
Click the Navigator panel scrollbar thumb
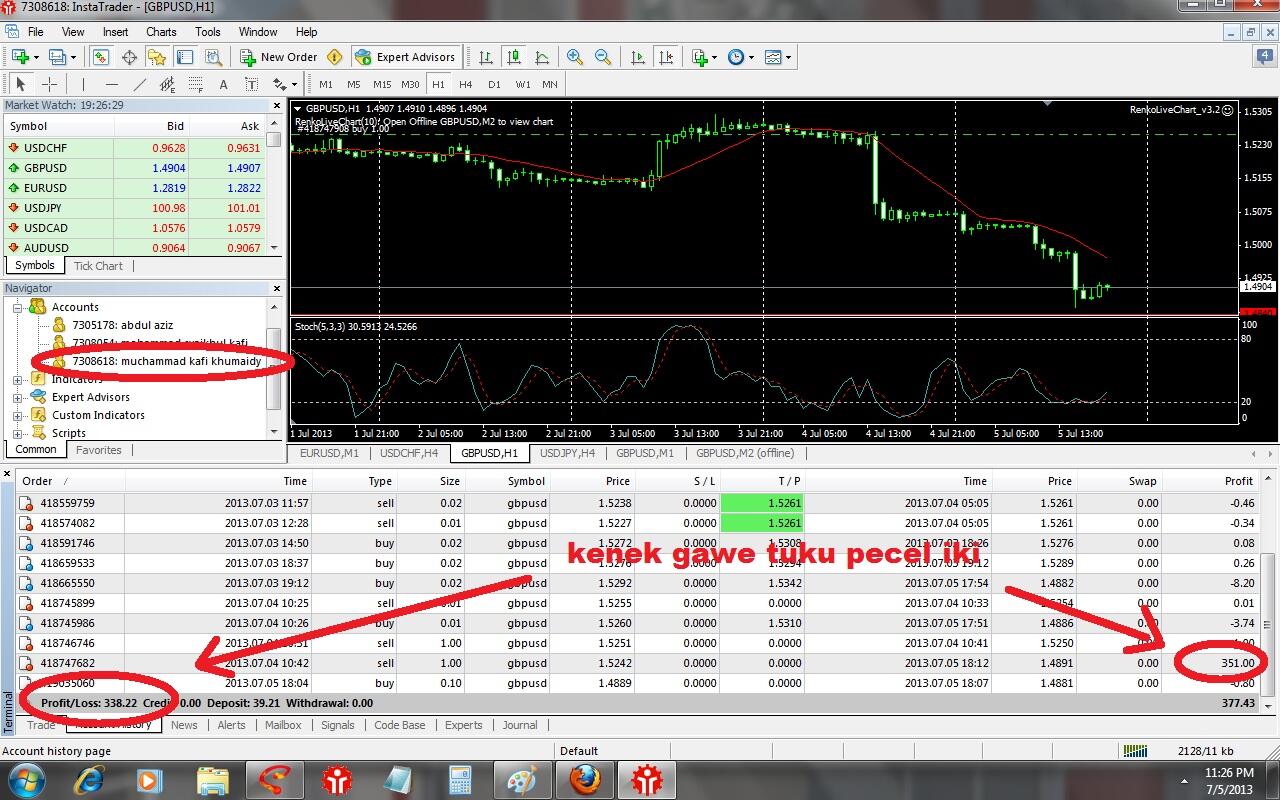pyautogui.click(x=275, y=368)
